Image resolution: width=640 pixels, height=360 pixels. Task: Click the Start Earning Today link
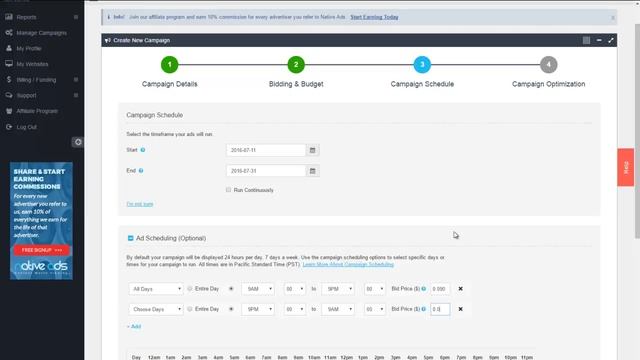[x=374, y=17]
